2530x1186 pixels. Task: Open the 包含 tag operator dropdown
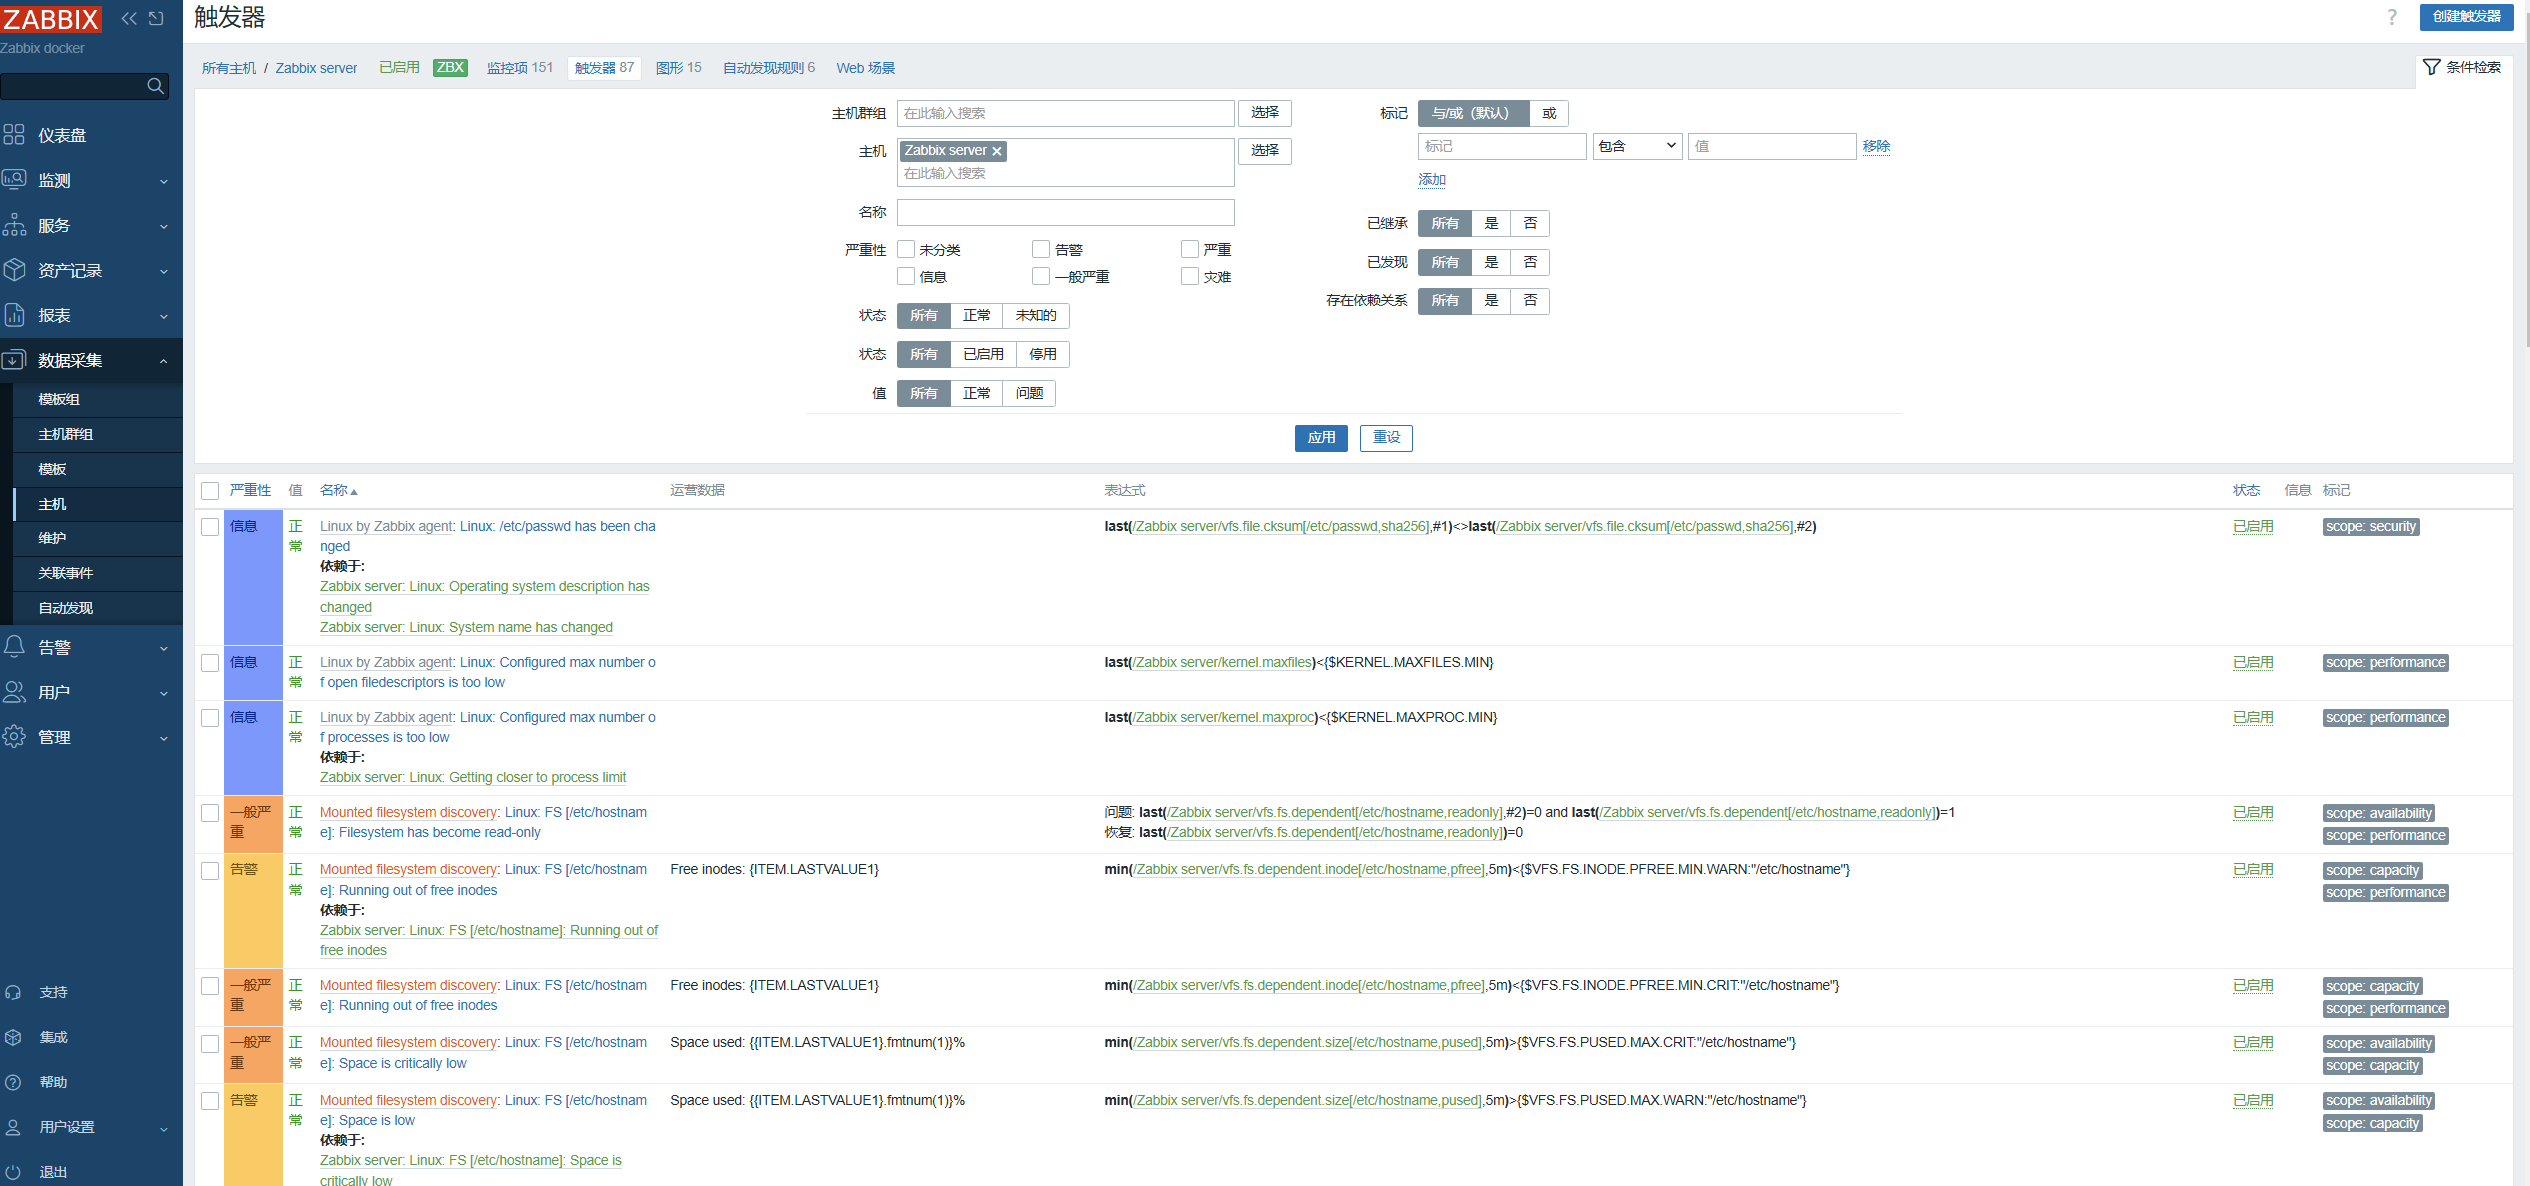tap(1636, 146)
